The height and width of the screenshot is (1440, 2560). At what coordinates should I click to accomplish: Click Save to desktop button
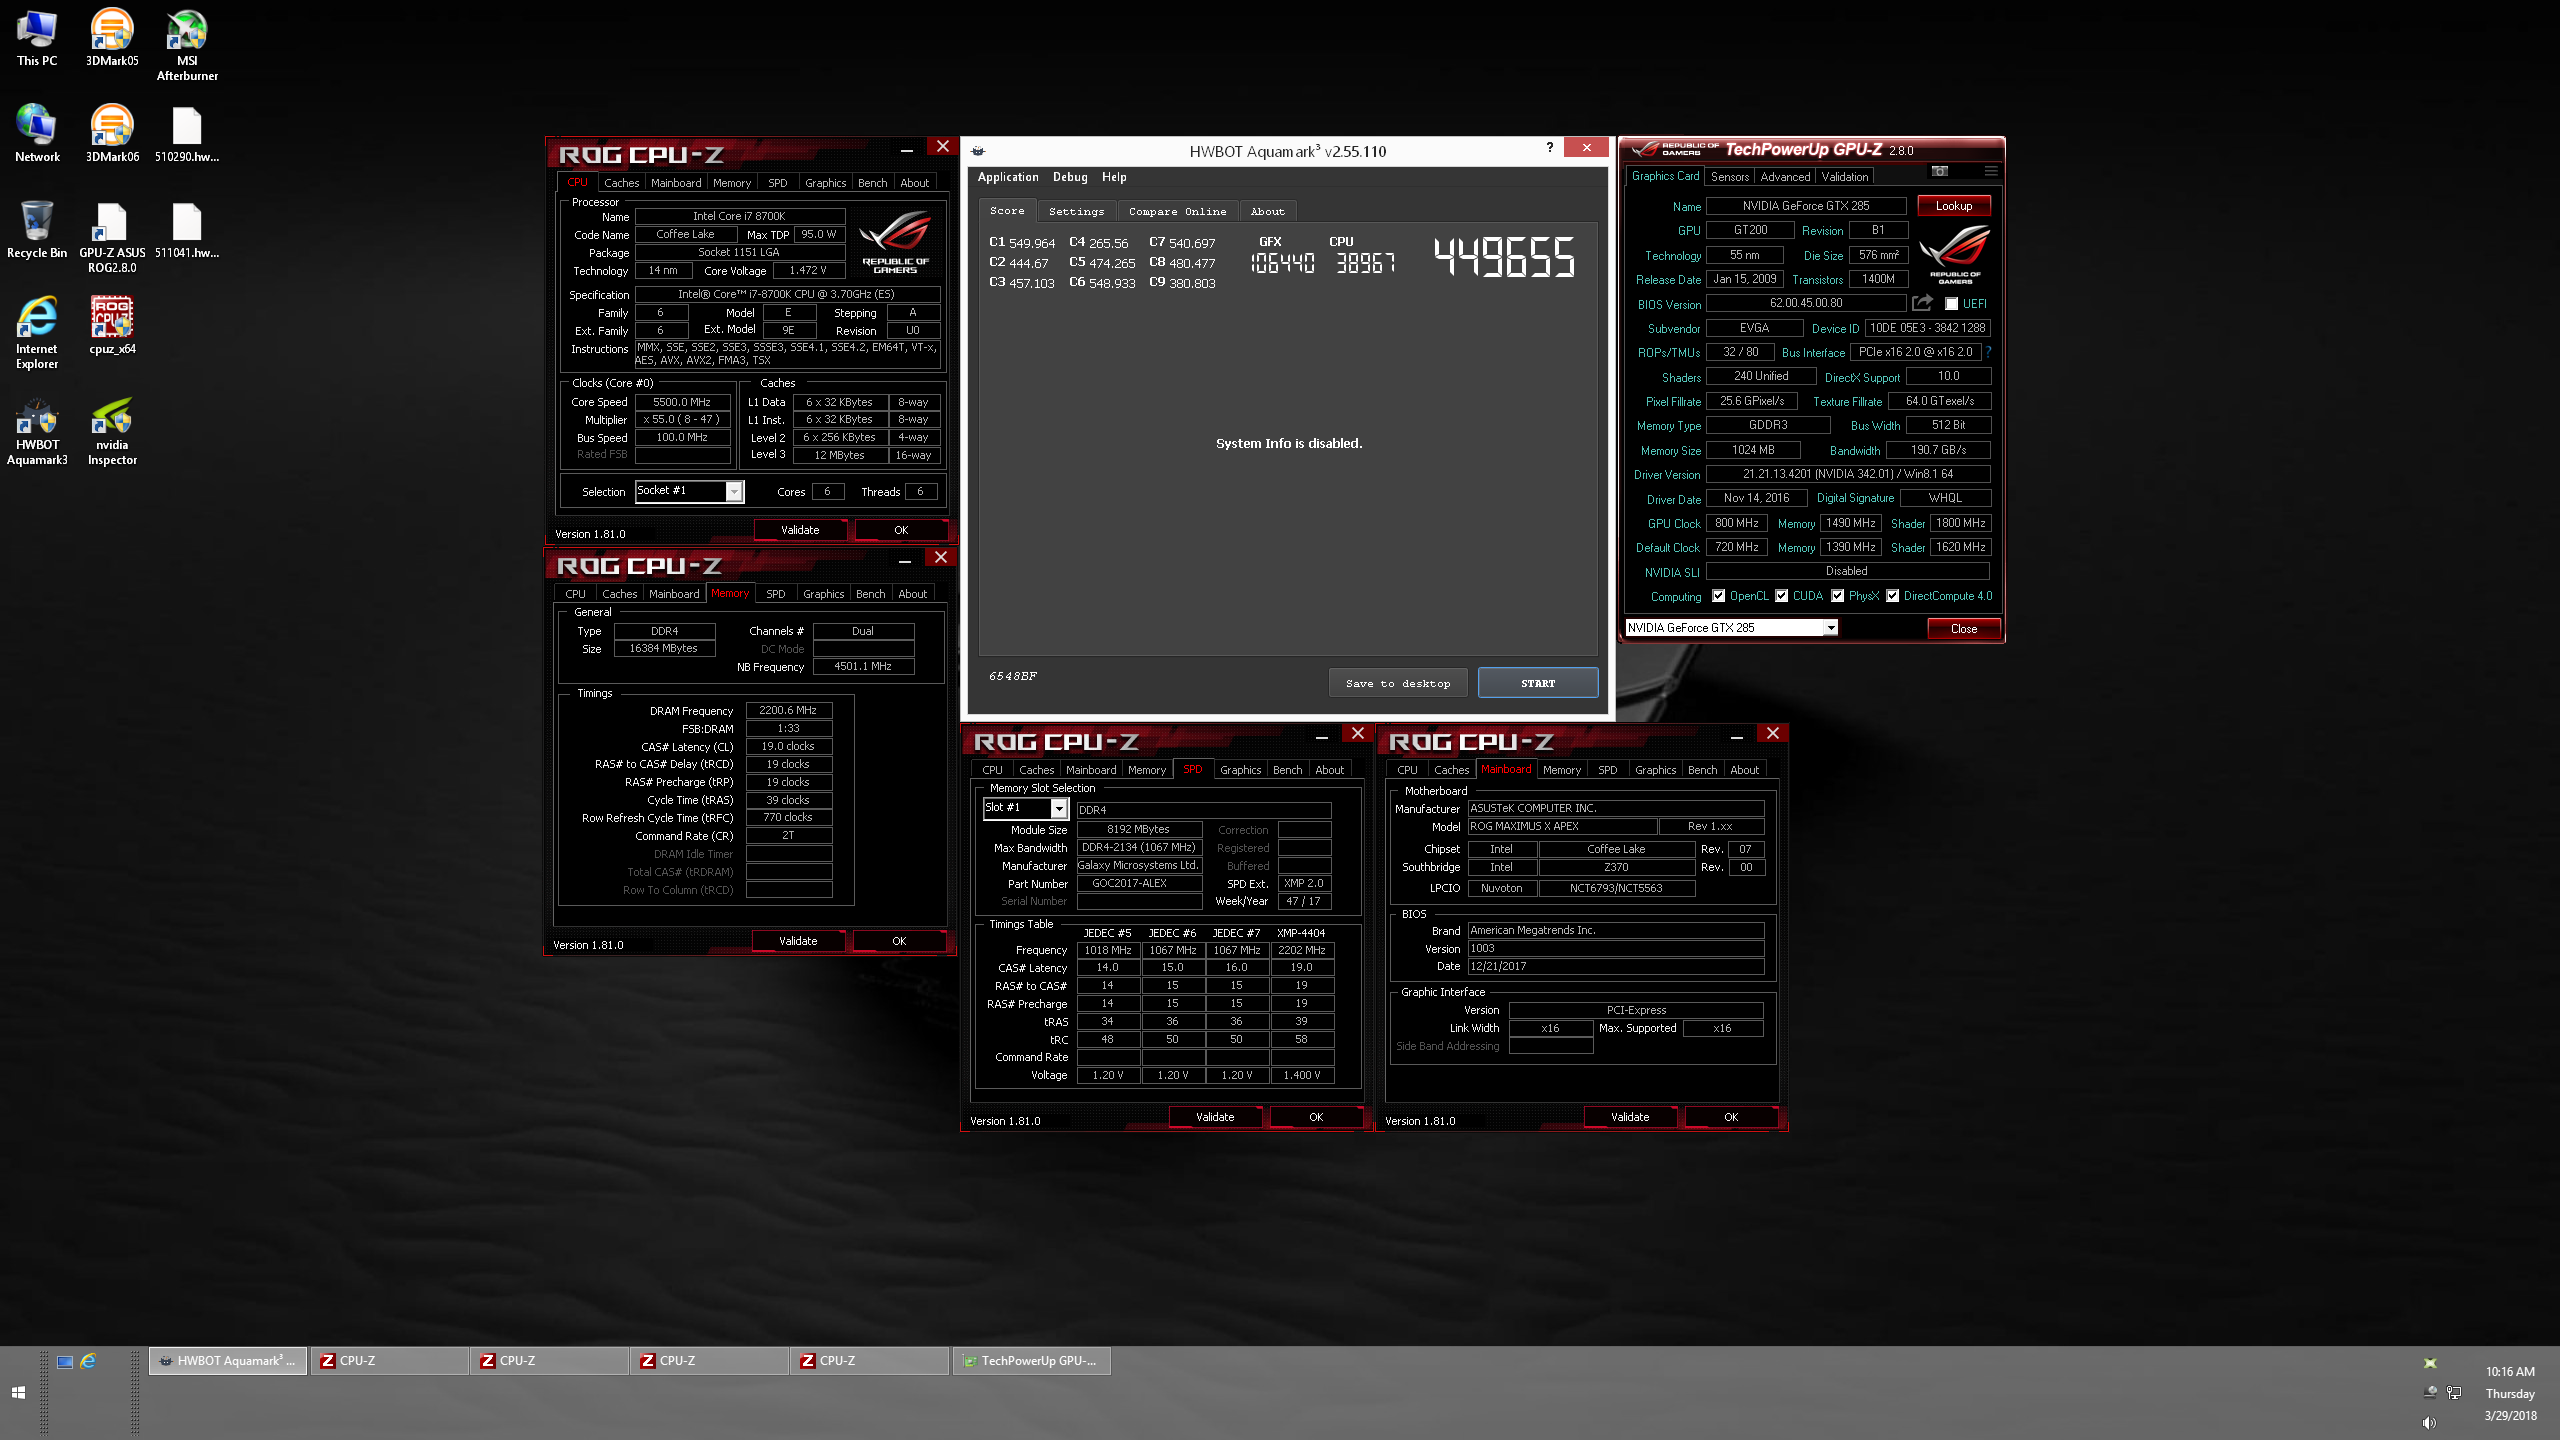(1398, 683)
